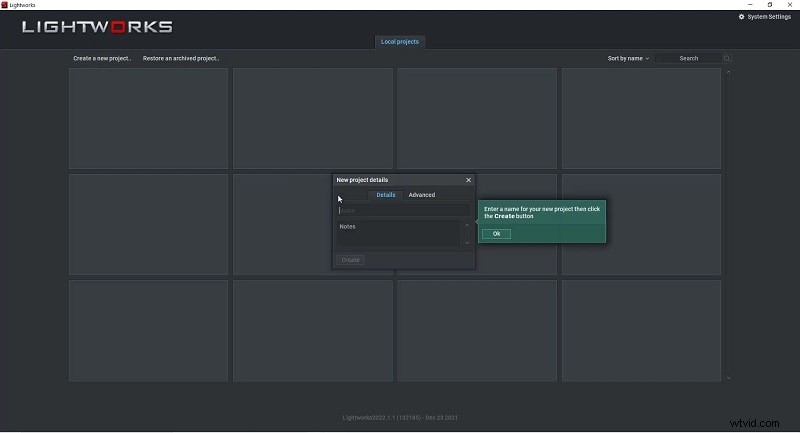Screen dimensions: 800x433
Task: Click the project list scroll up arrow
Action: 728,72
